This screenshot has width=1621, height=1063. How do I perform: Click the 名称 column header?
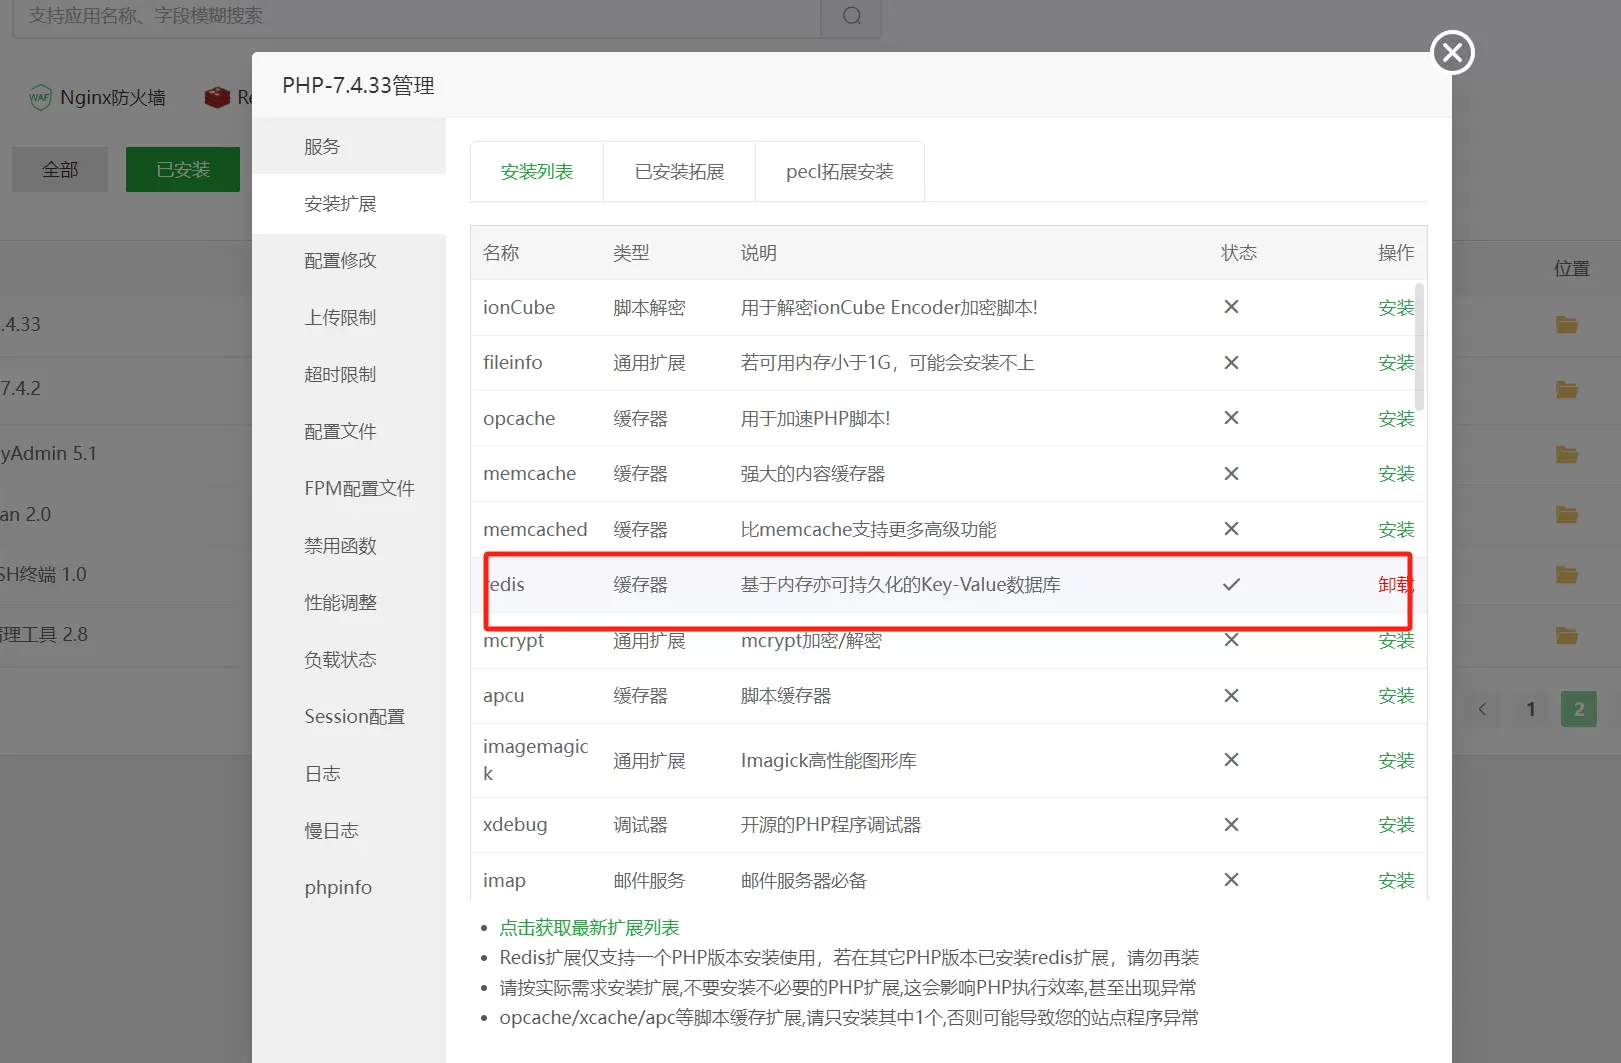501,253
